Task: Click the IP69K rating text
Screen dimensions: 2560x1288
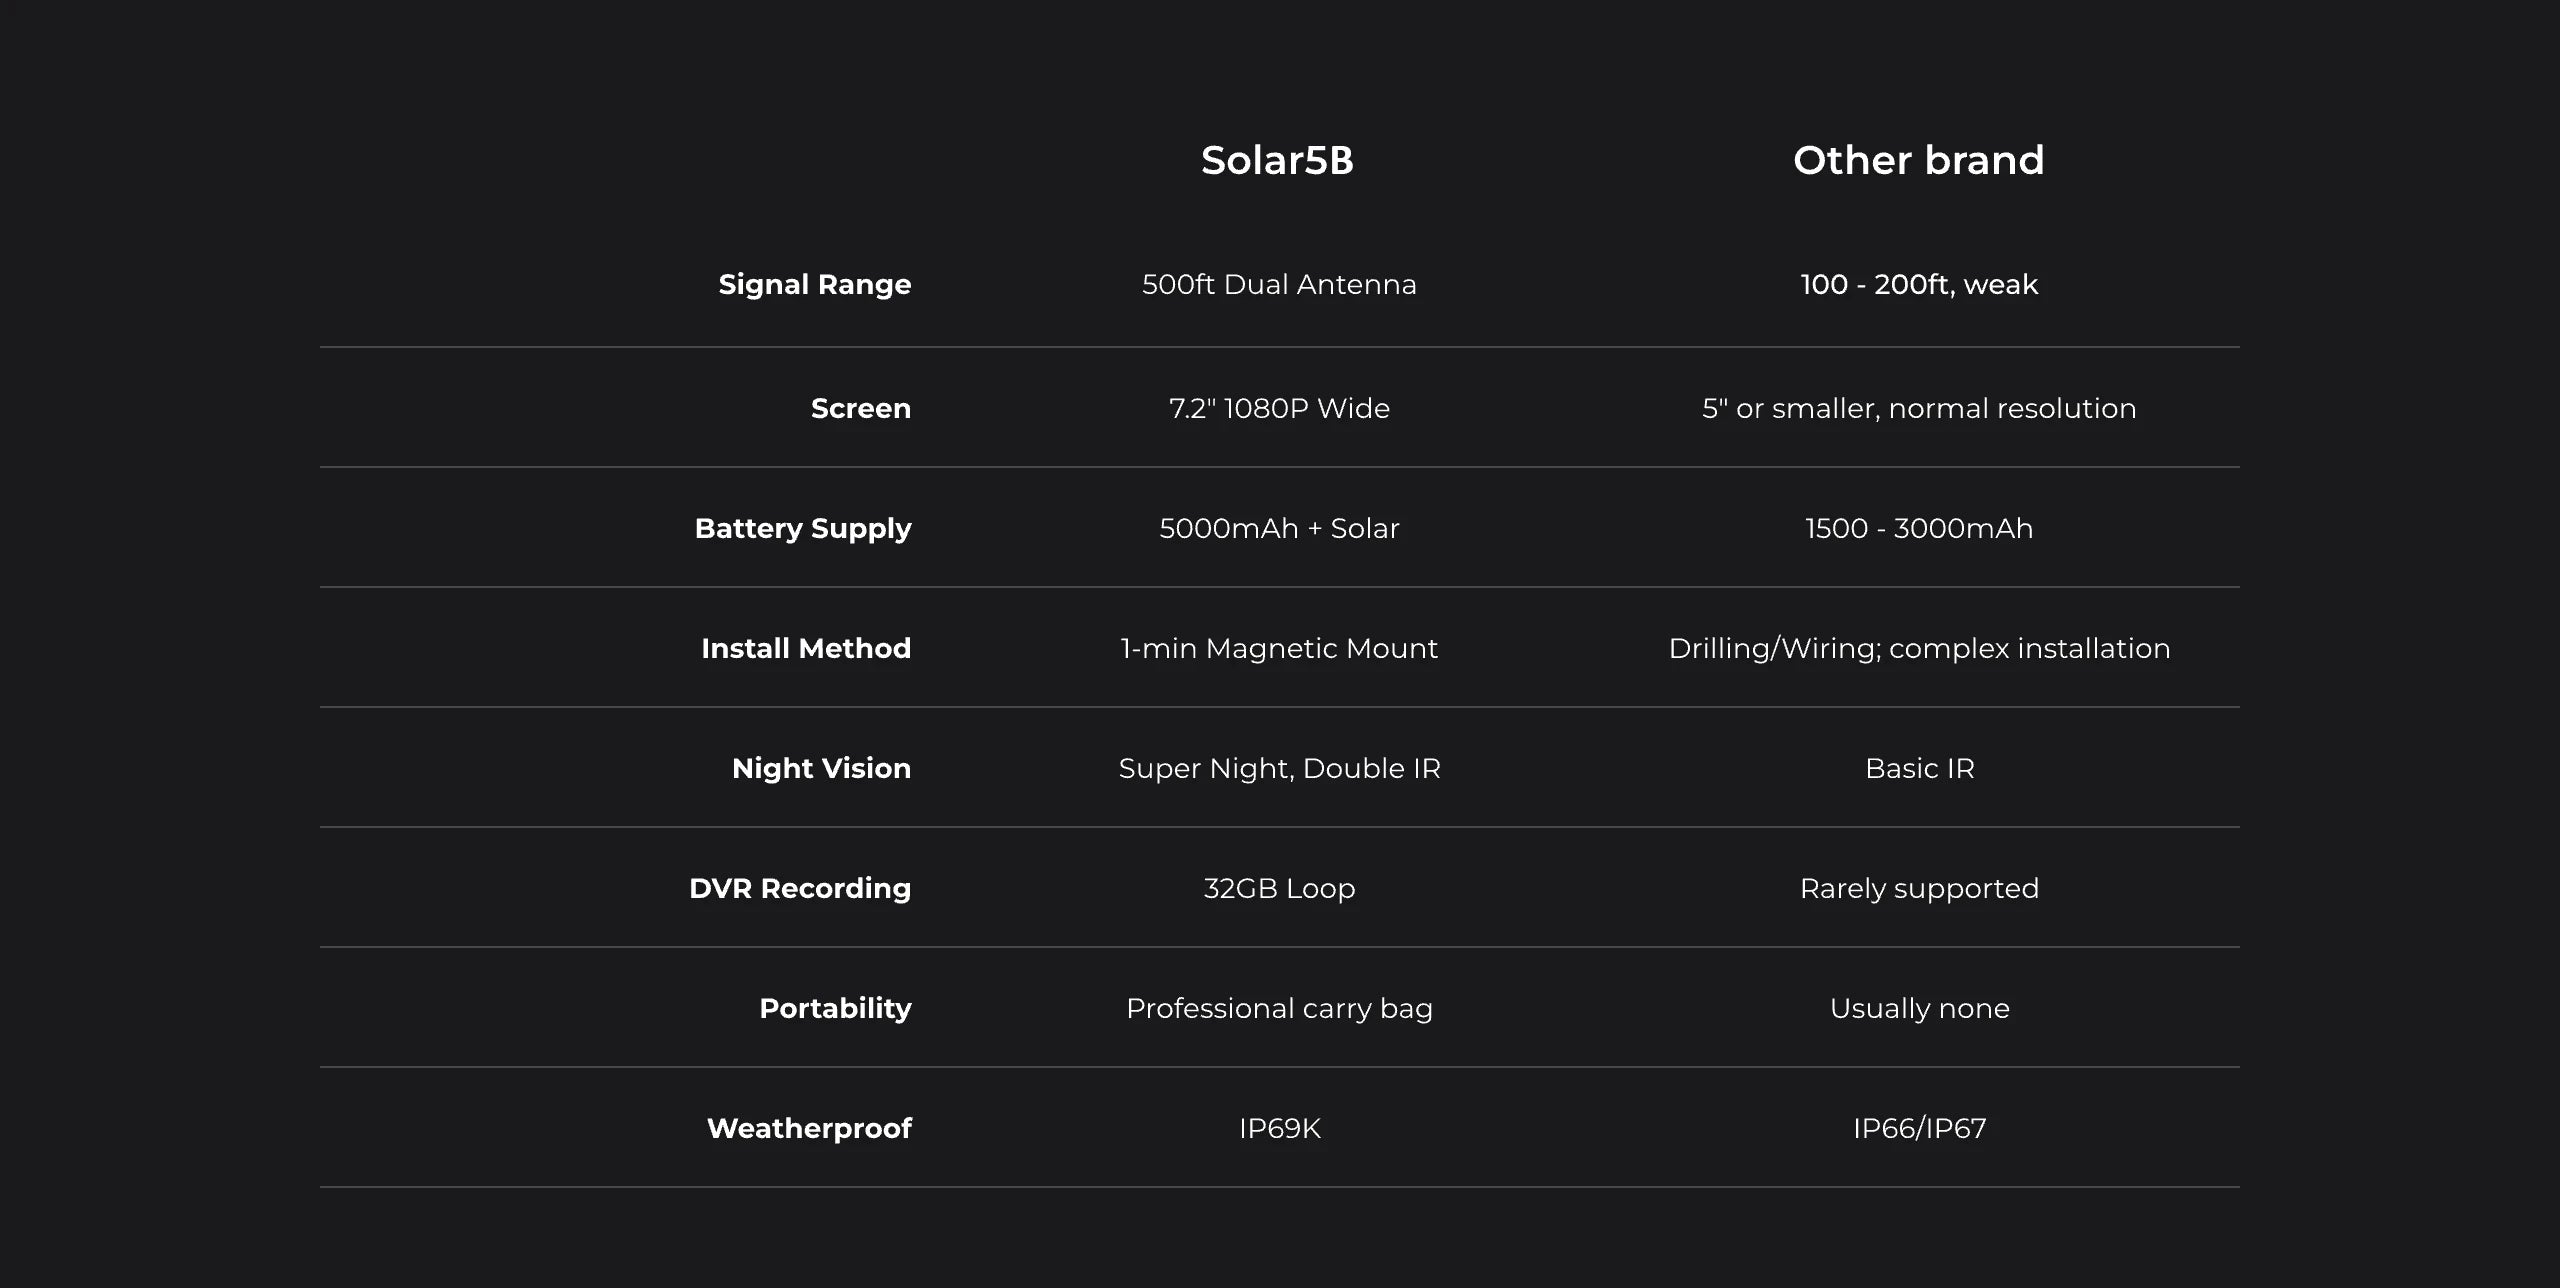Action: tap(1279, 1128)
